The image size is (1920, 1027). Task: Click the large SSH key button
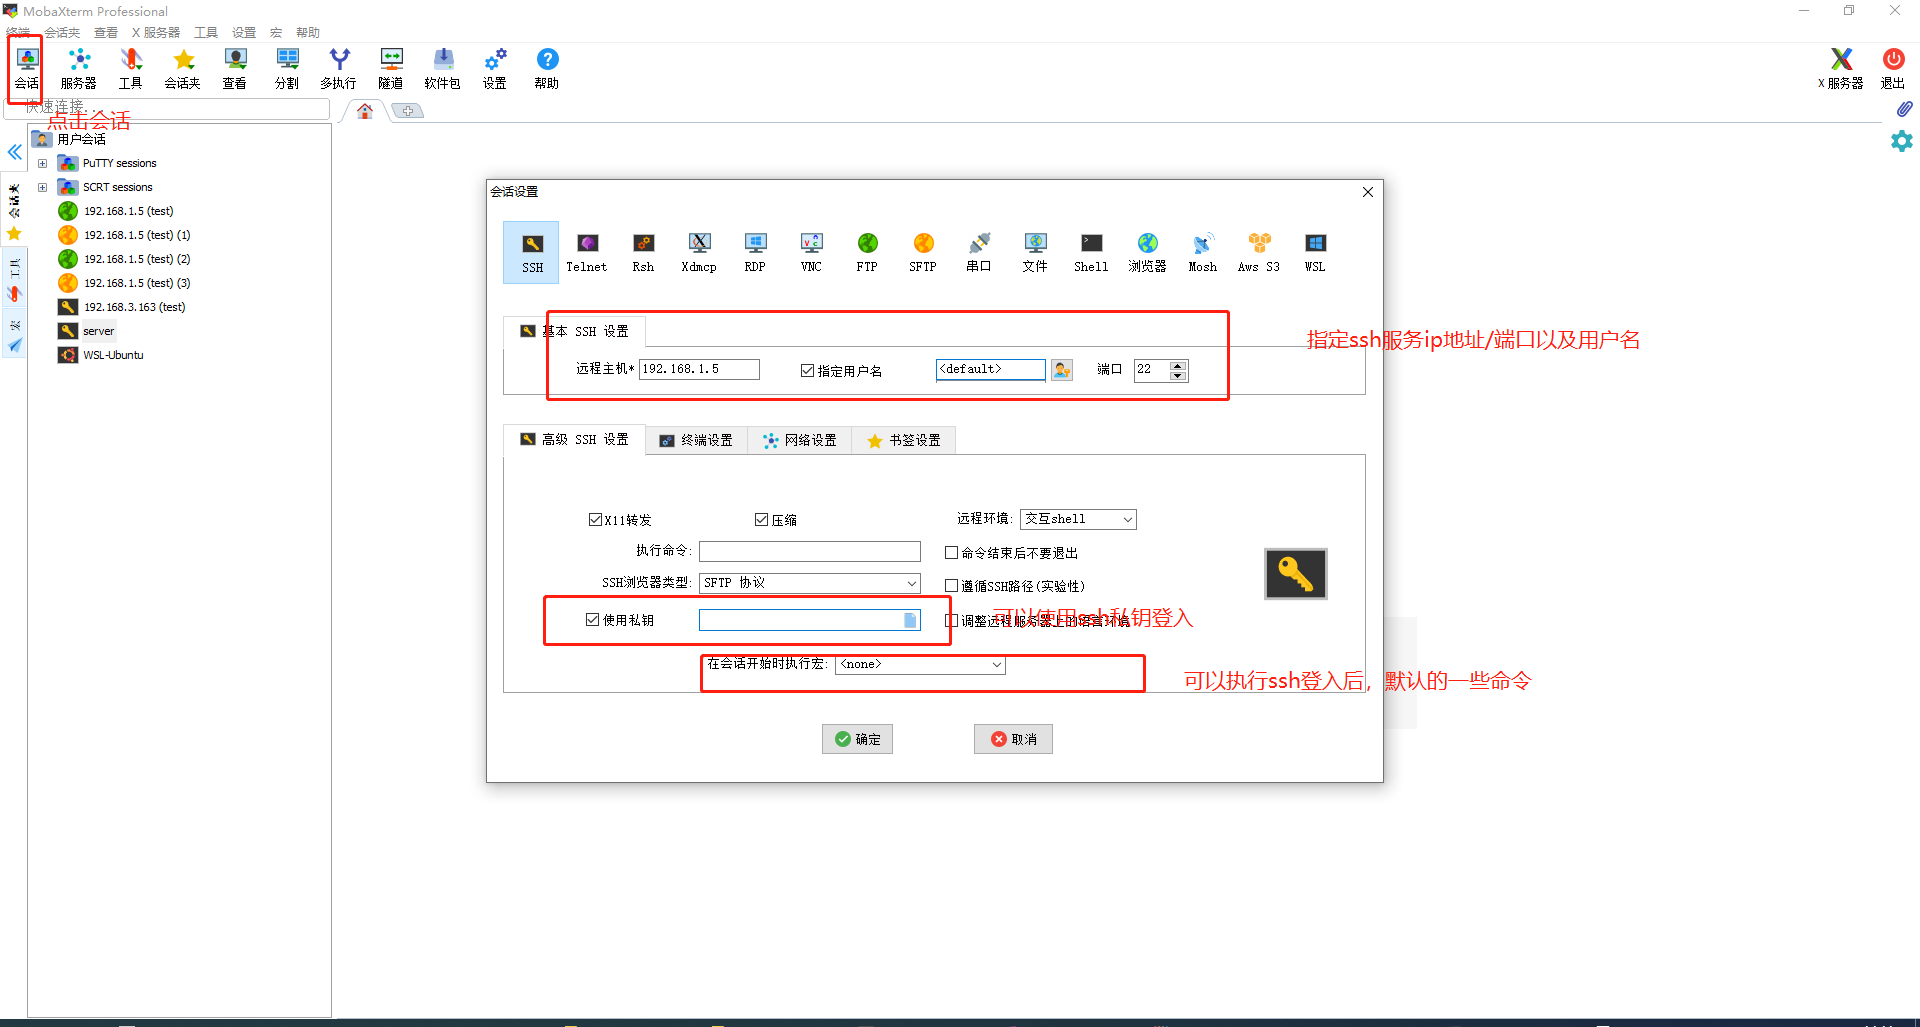pyautogui.click(x=1296, y=574)
